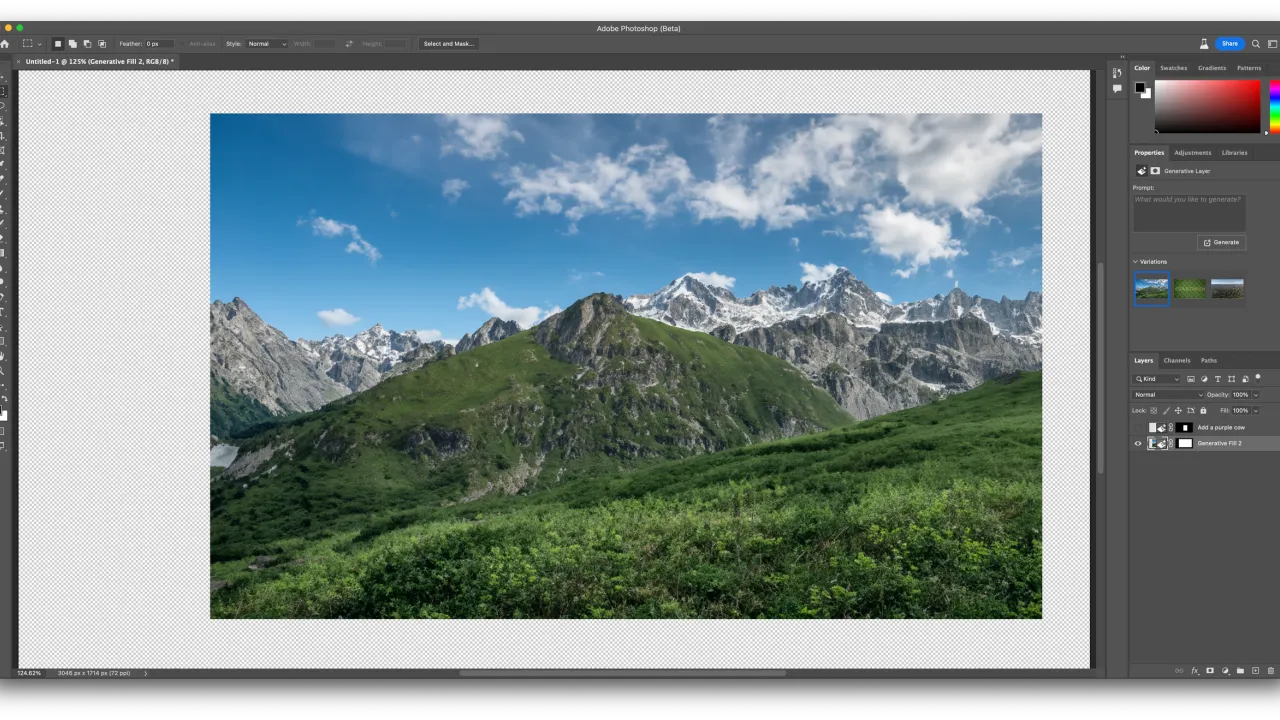Click the foreground color swatch in Color panel
This screenshot has width=1280, height=720.
click(1140, 87)
